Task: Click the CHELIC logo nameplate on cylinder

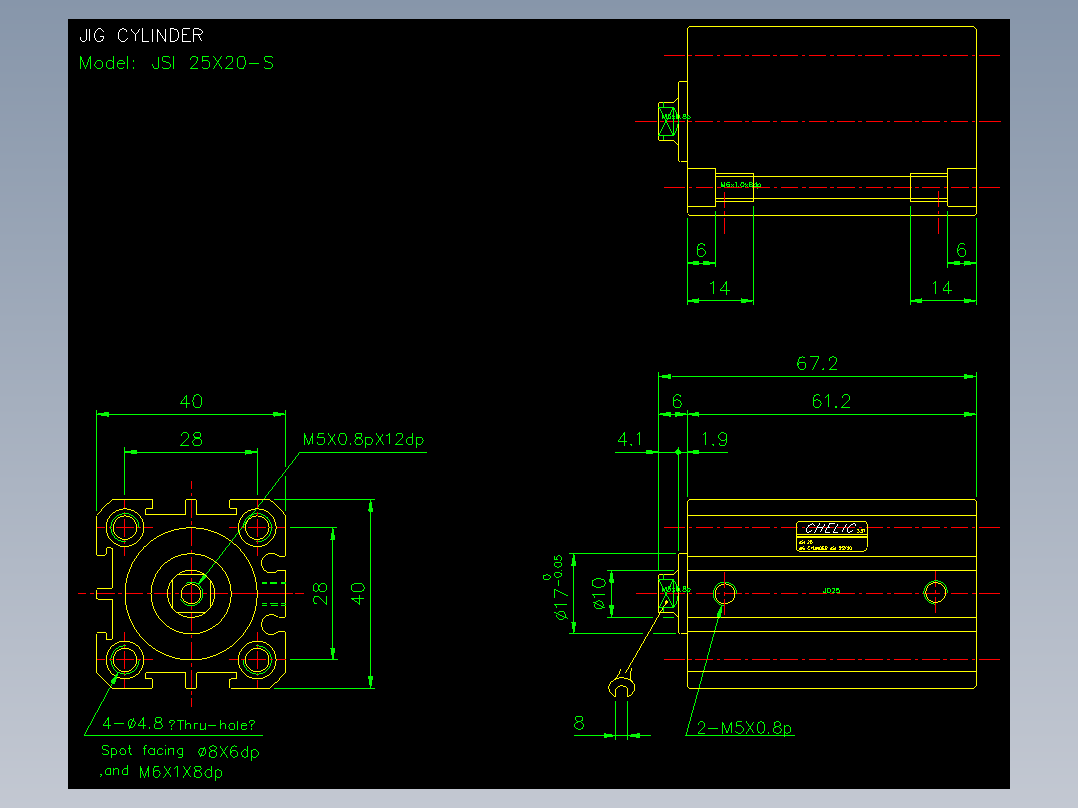Action: pyautogui.click(x=831, y=536)
